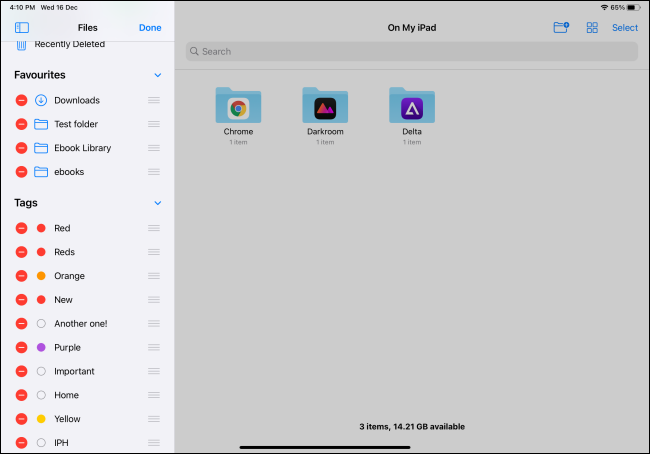This screenshot has height=454, width=650.
Task: Tap the red remove icon beside Test folder
Action: (22, 124)
